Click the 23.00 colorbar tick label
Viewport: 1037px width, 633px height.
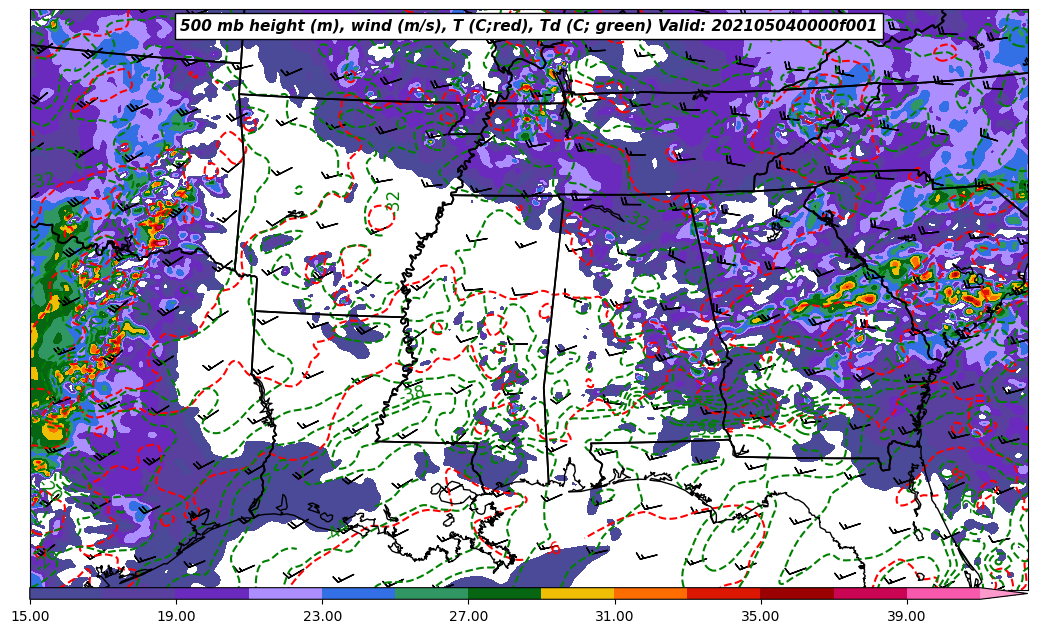click(x=322, y=616)
